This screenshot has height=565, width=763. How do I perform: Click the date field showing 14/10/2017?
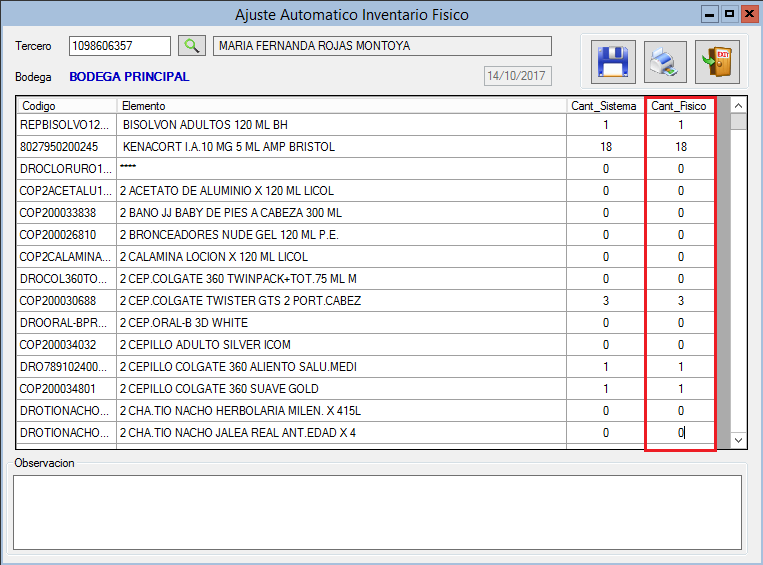(x=516, y=76)
